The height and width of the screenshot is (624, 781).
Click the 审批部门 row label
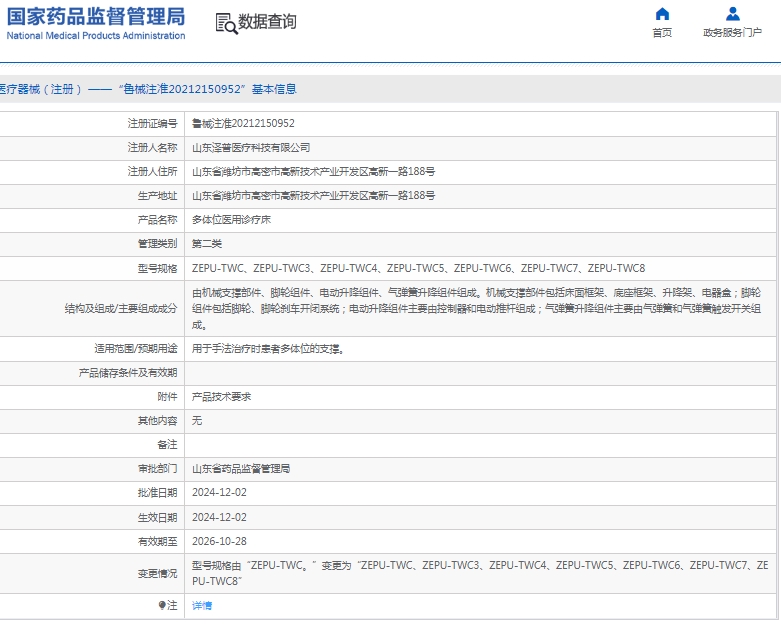(x=157, y=469)
